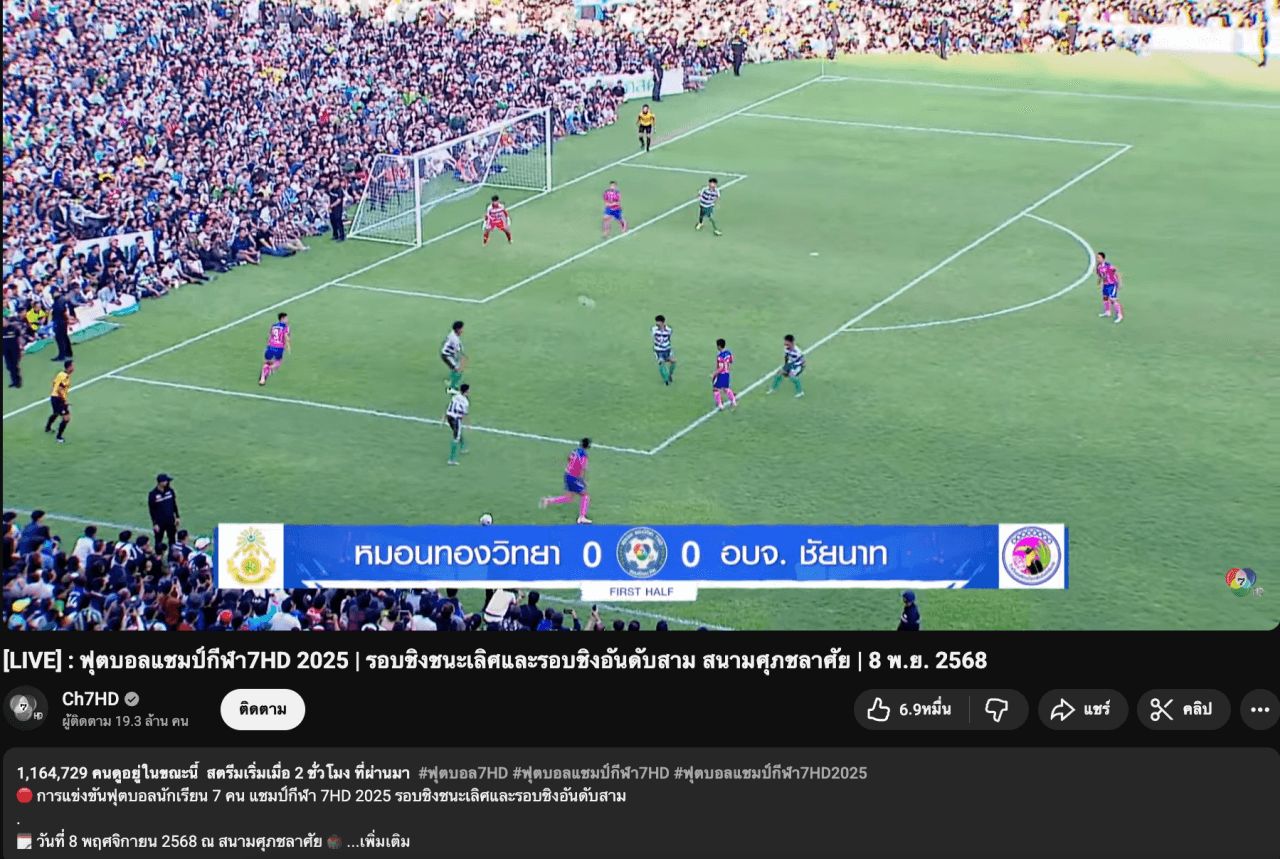Viewport: 1280px width, 859px height.
Task: Click the หมอนทองวิทยา team crest logo
Action: pyautogui.click(x=251, y=556)
